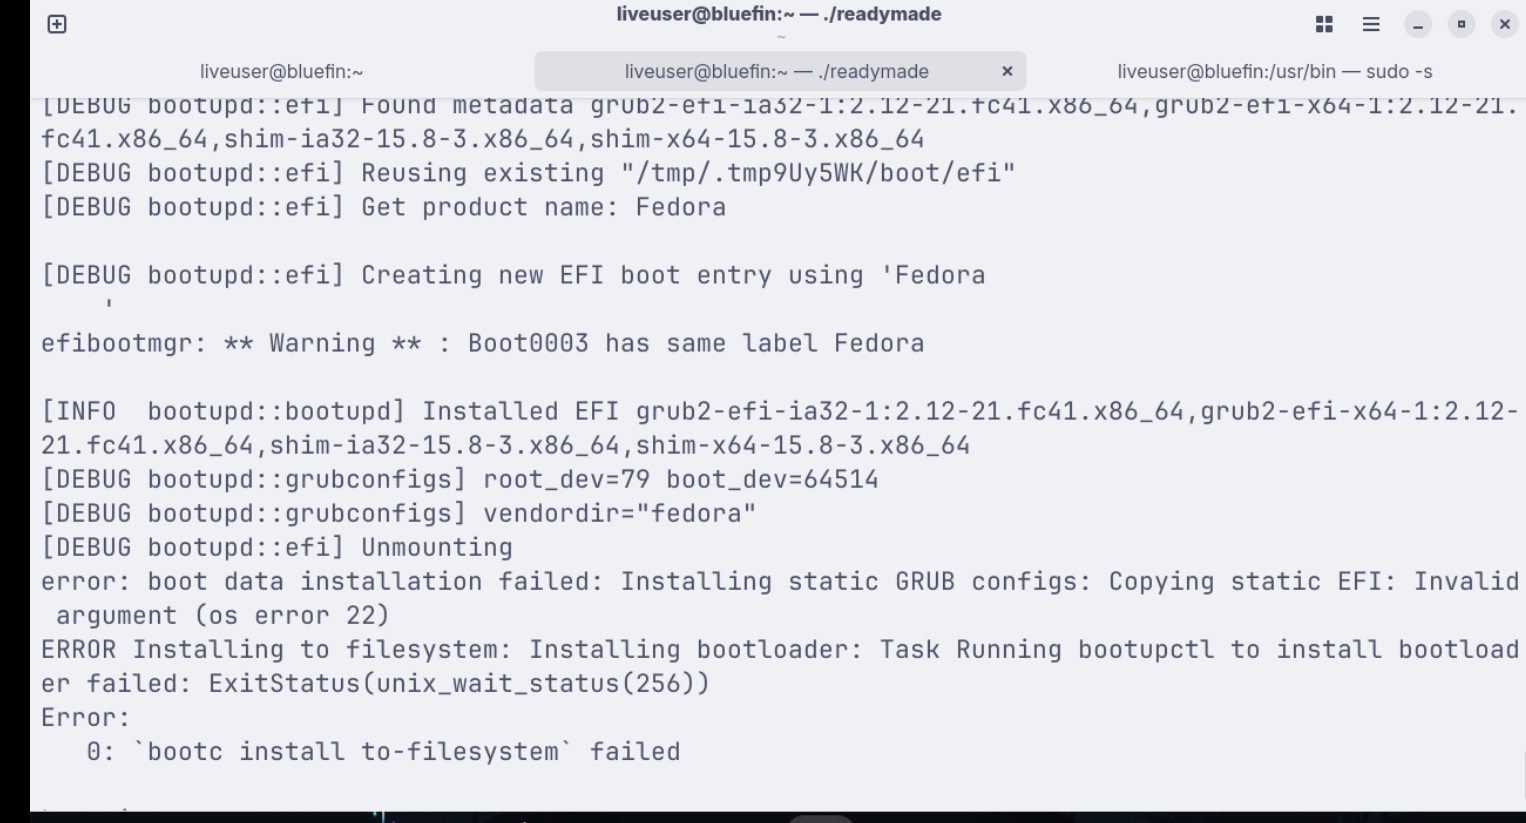Select the ./readymade tab

(x=776, y=72)
